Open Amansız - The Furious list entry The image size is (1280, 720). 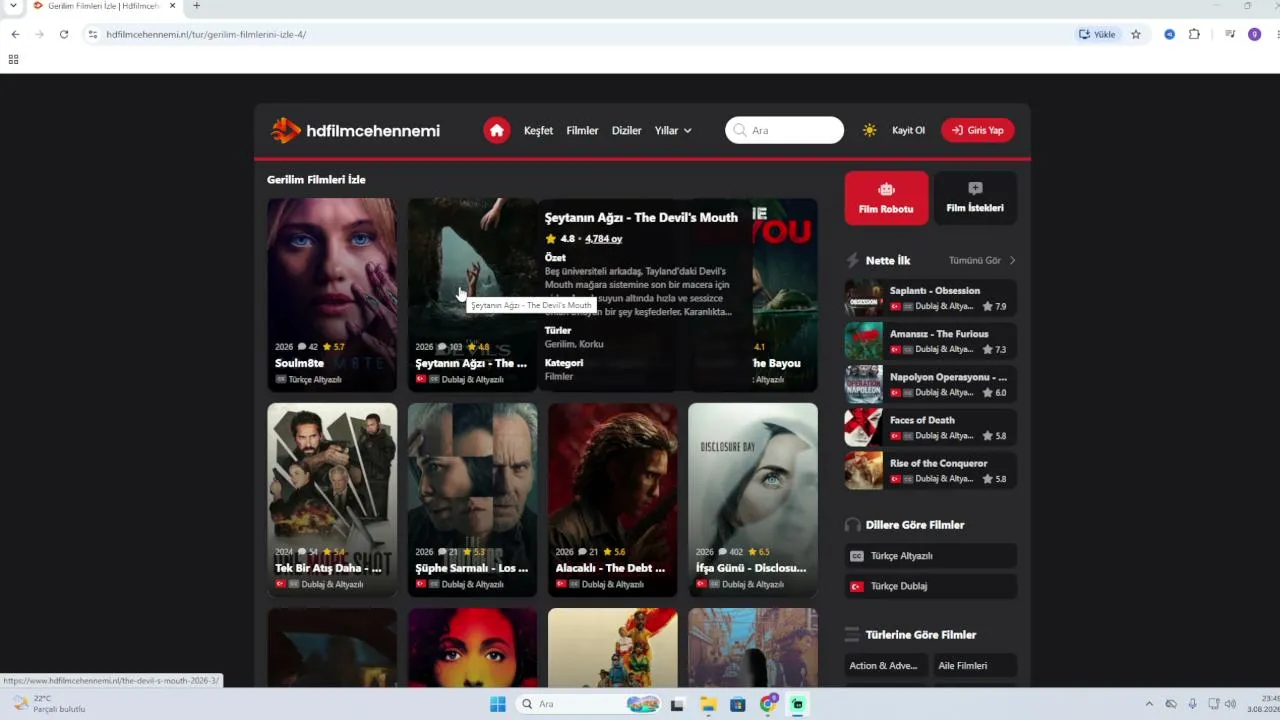(x=930, y=341)
